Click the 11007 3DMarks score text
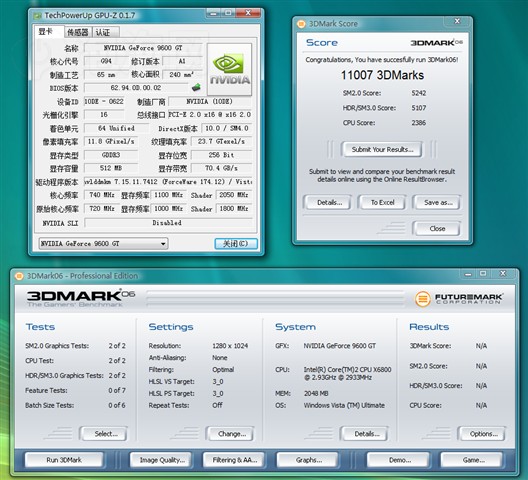Image resolution: width=528 pixels, height=480 pixels. (x=382, y=75)
